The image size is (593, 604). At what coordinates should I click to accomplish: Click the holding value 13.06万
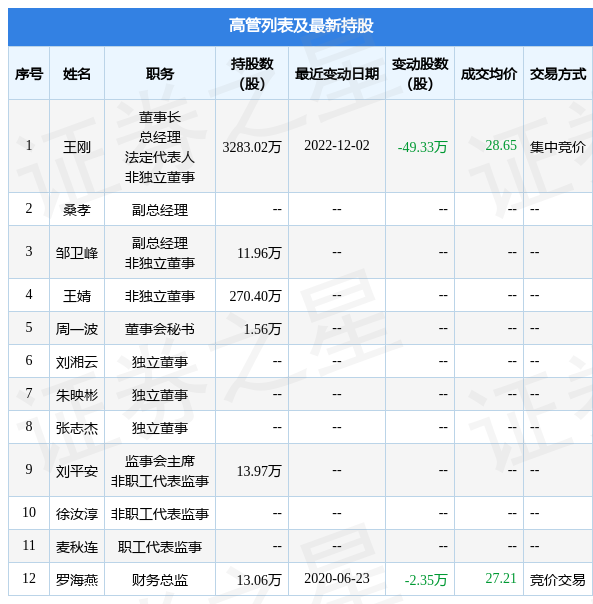[259, 580]
